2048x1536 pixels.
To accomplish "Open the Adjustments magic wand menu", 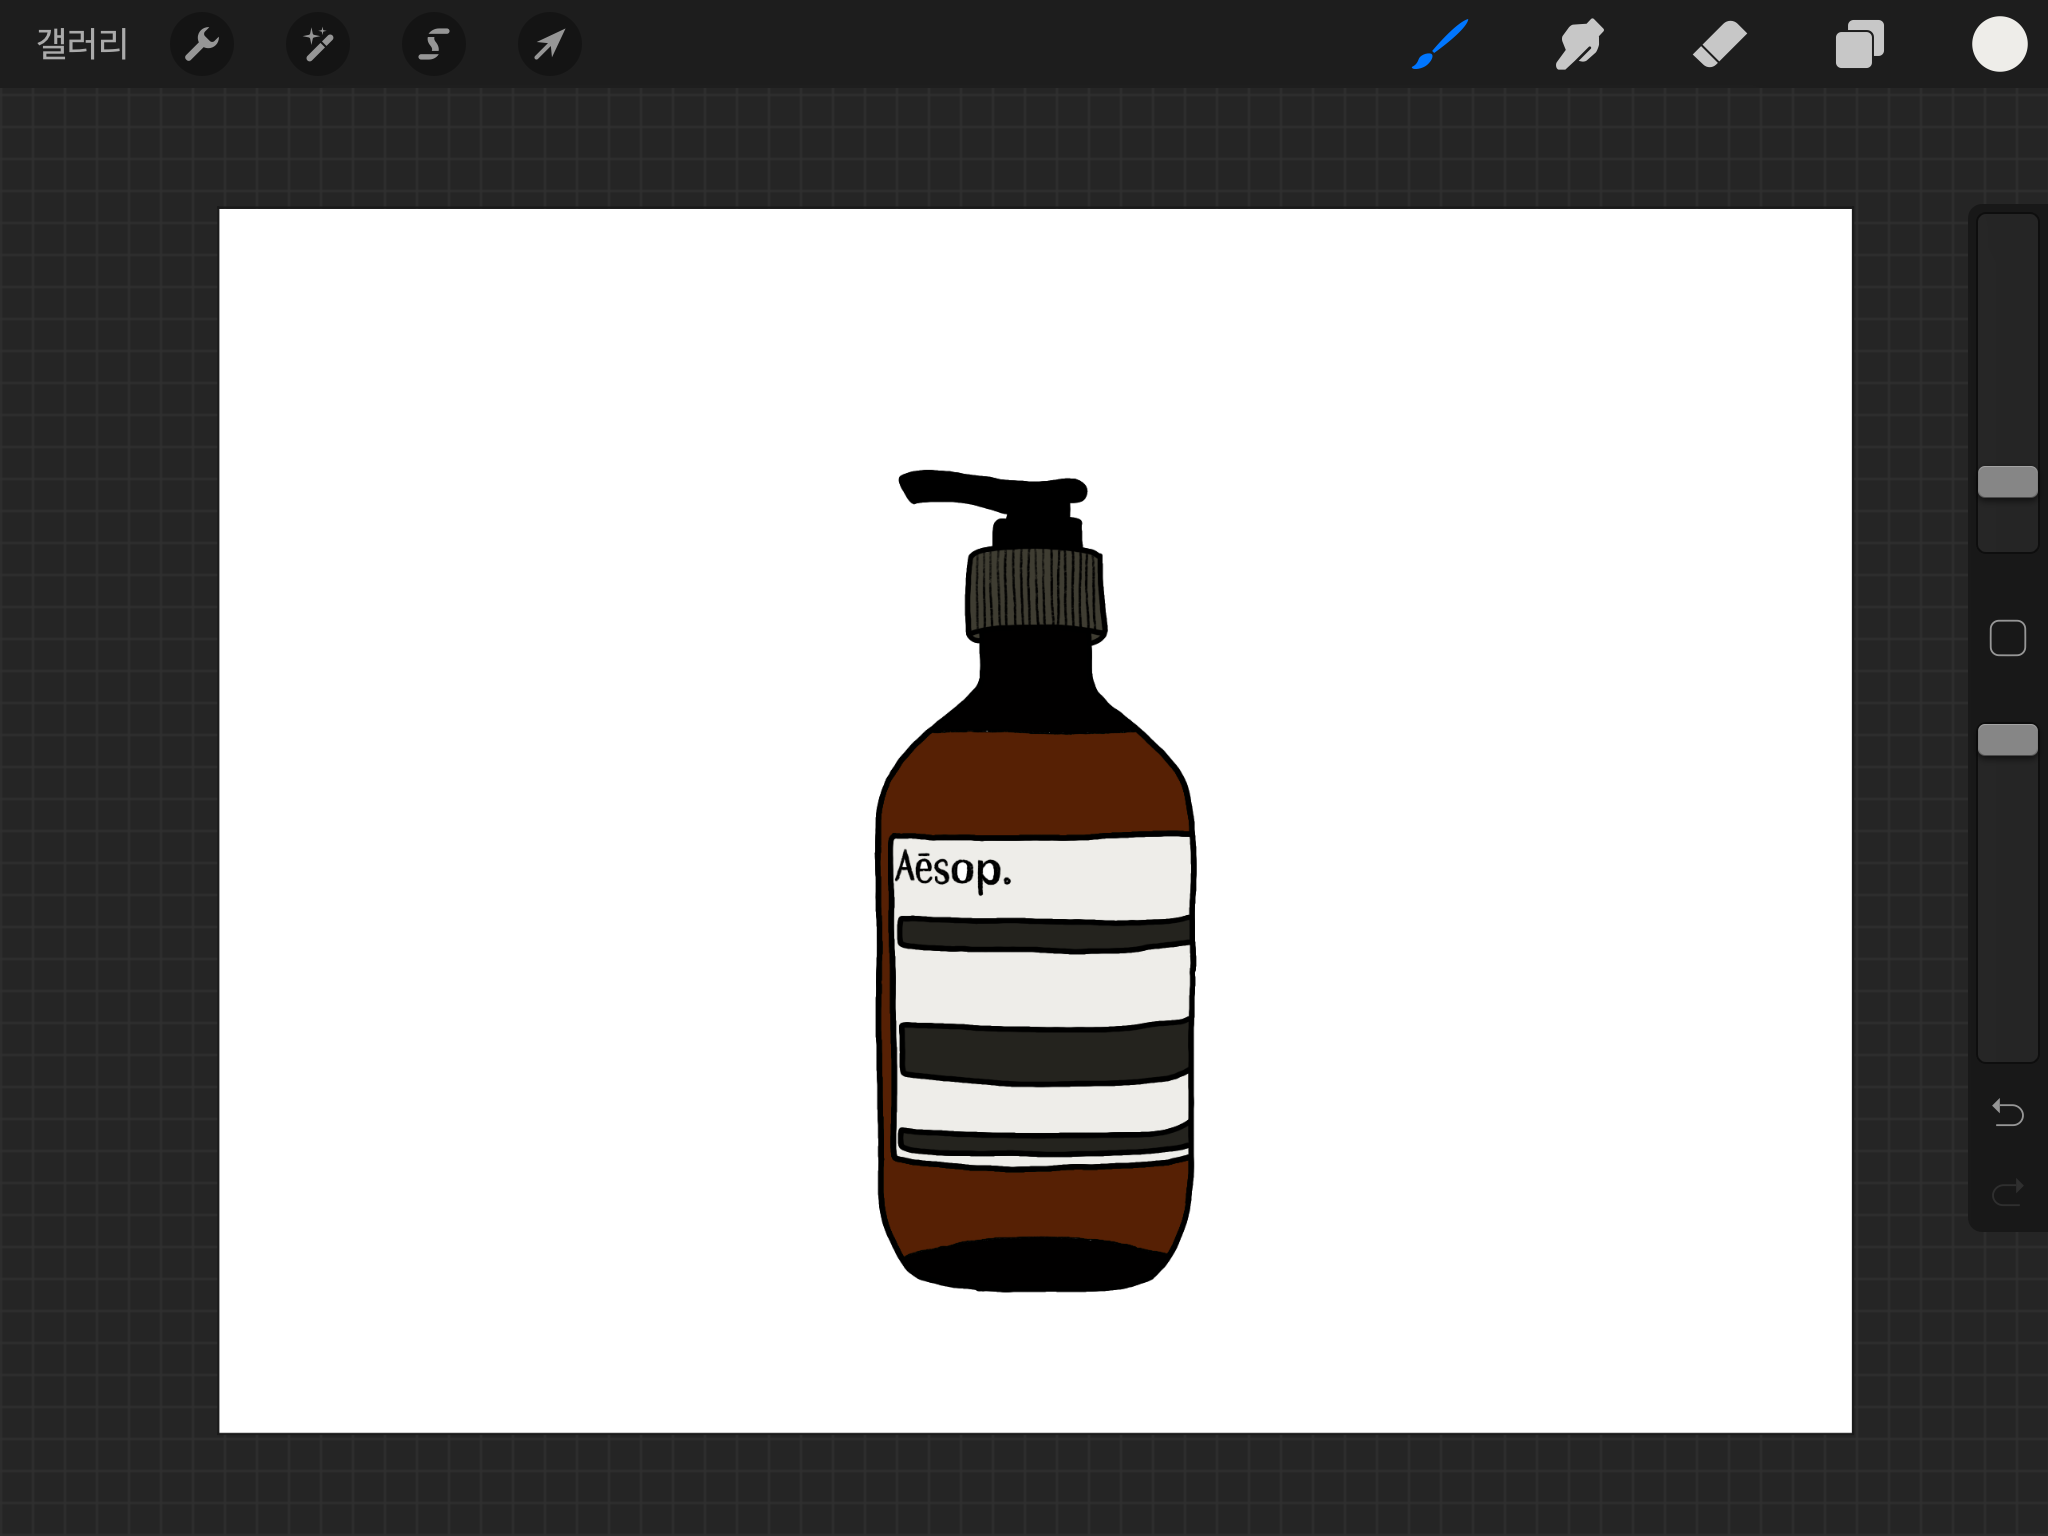I will (318, 44).
